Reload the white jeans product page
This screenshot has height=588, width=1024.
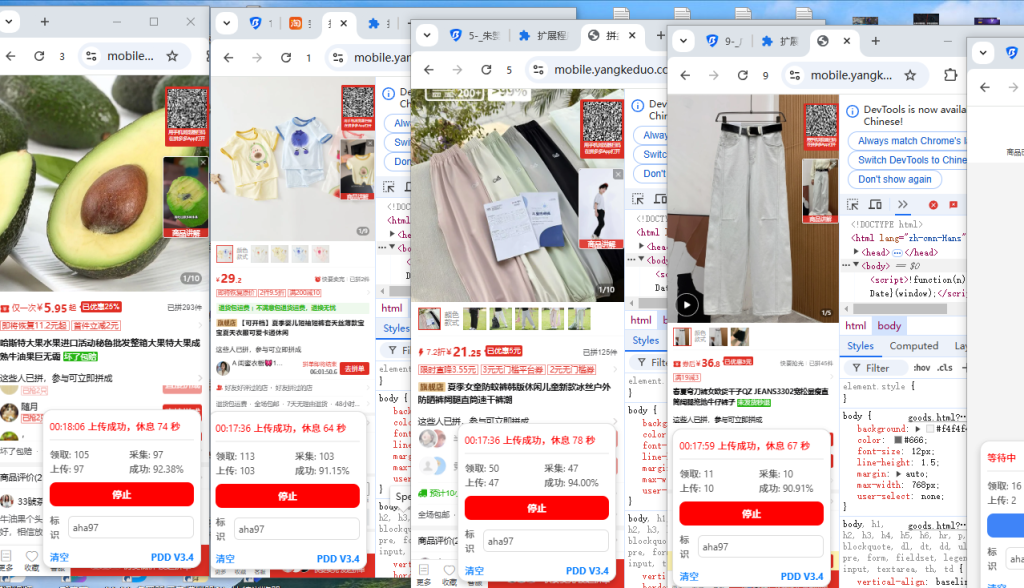click(x=743, y=75)
